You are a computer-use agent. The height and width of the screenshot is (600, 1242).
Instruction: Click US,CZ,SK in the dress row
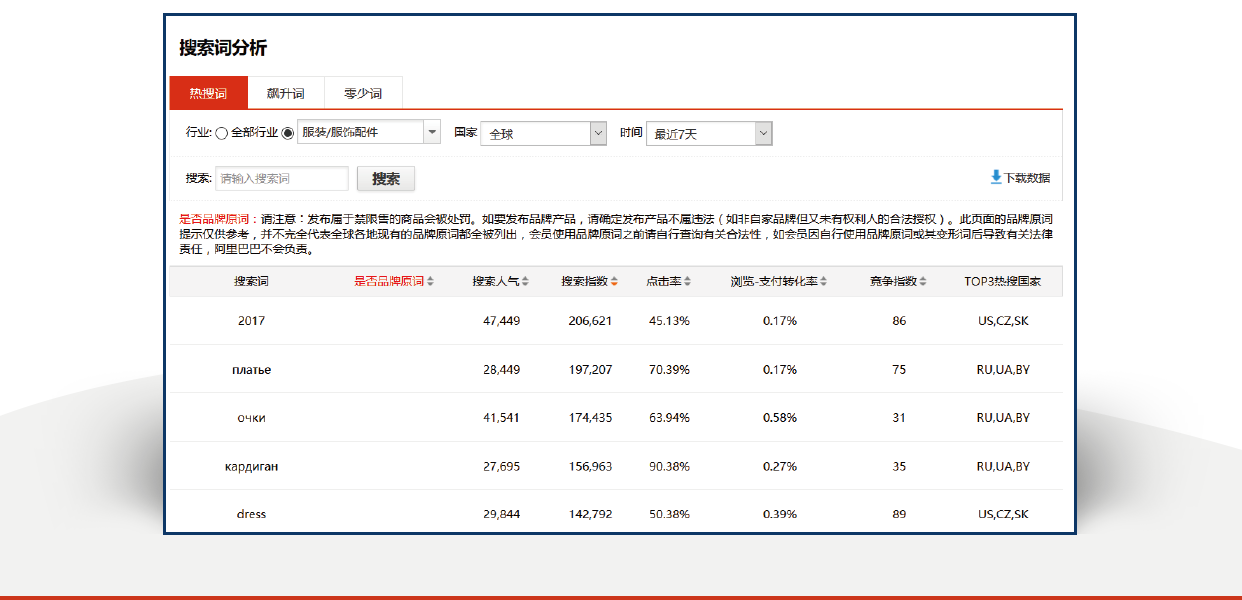[1003, 514]
